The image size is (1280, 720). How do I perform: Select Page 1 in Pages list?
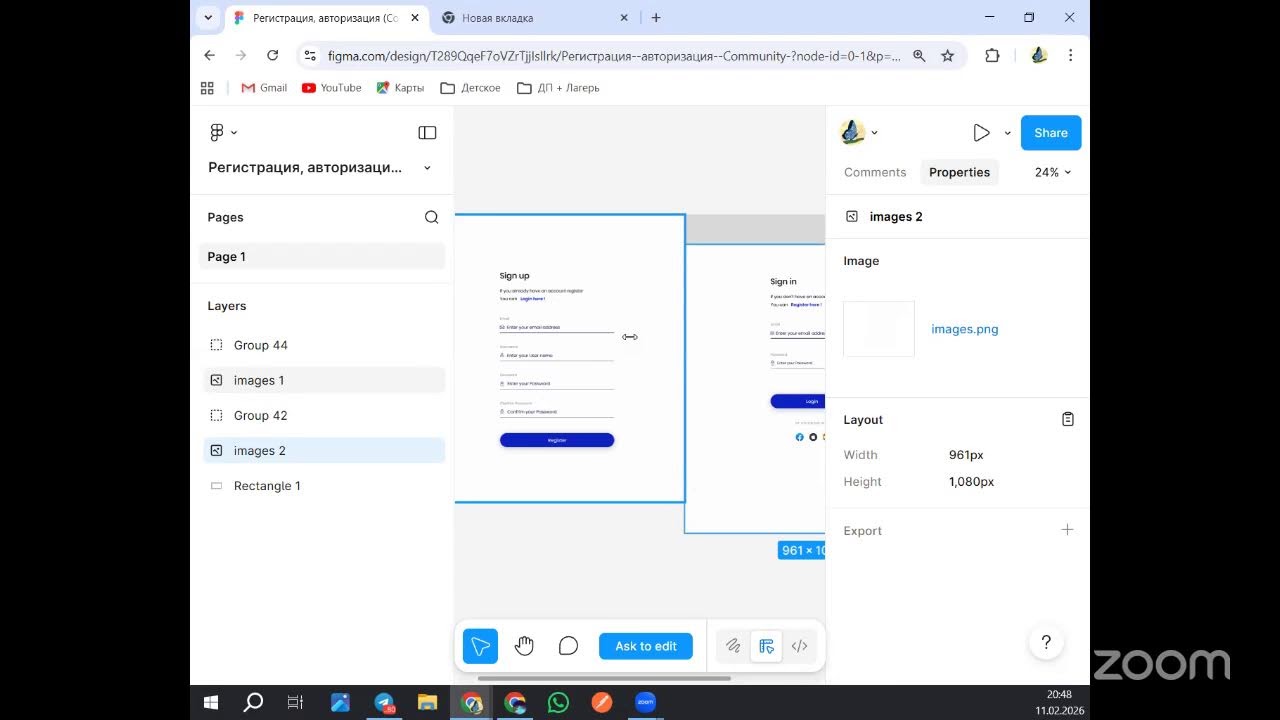click(322, 257)
